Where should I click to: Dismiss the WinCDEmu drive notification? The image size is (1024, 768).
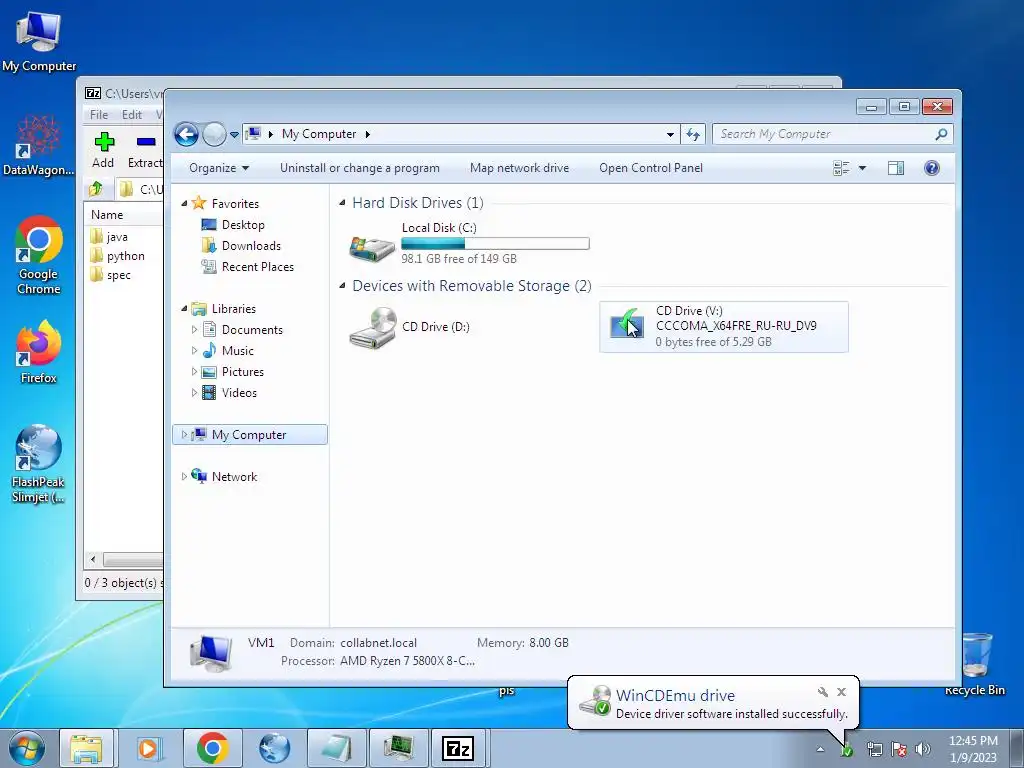[842, 692]
